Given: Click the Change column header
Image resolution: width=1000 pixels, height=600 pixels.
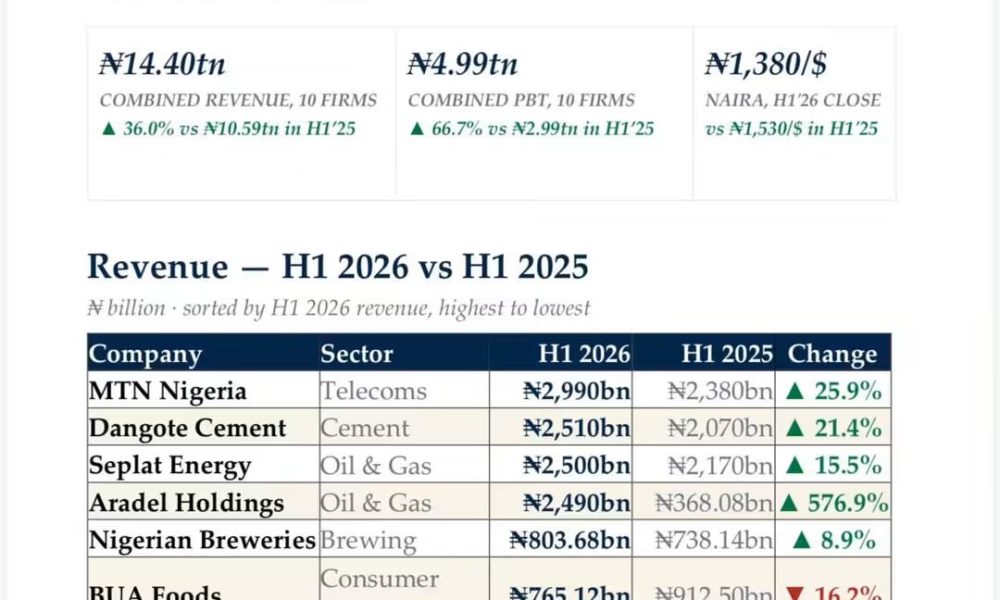Looking at the screenshot, I should coord(832,354).
